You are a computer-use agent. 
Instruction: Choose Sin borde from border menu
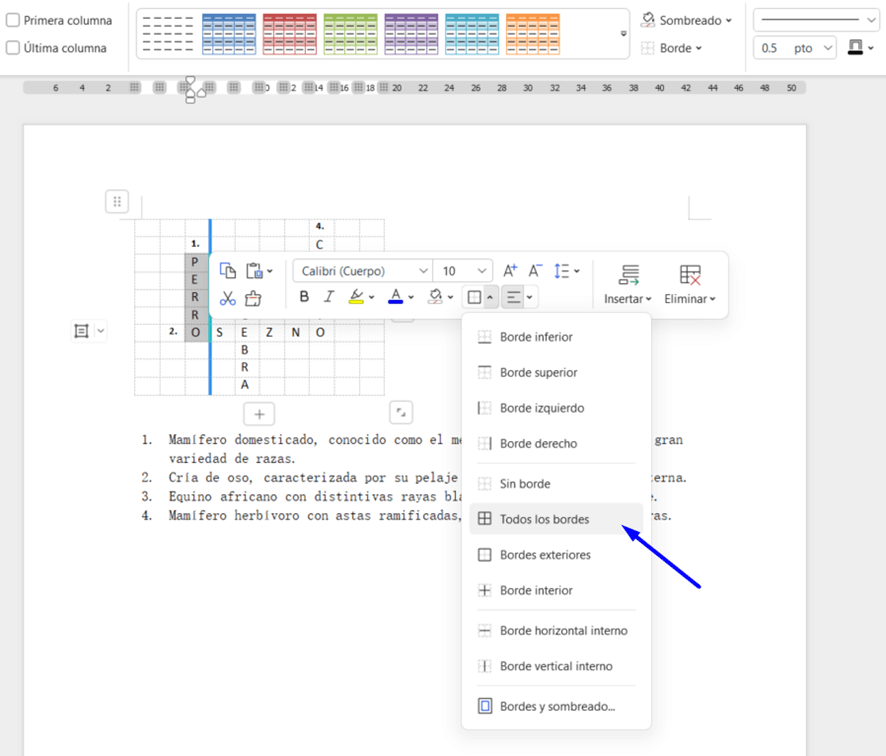[x=525, y=484]
